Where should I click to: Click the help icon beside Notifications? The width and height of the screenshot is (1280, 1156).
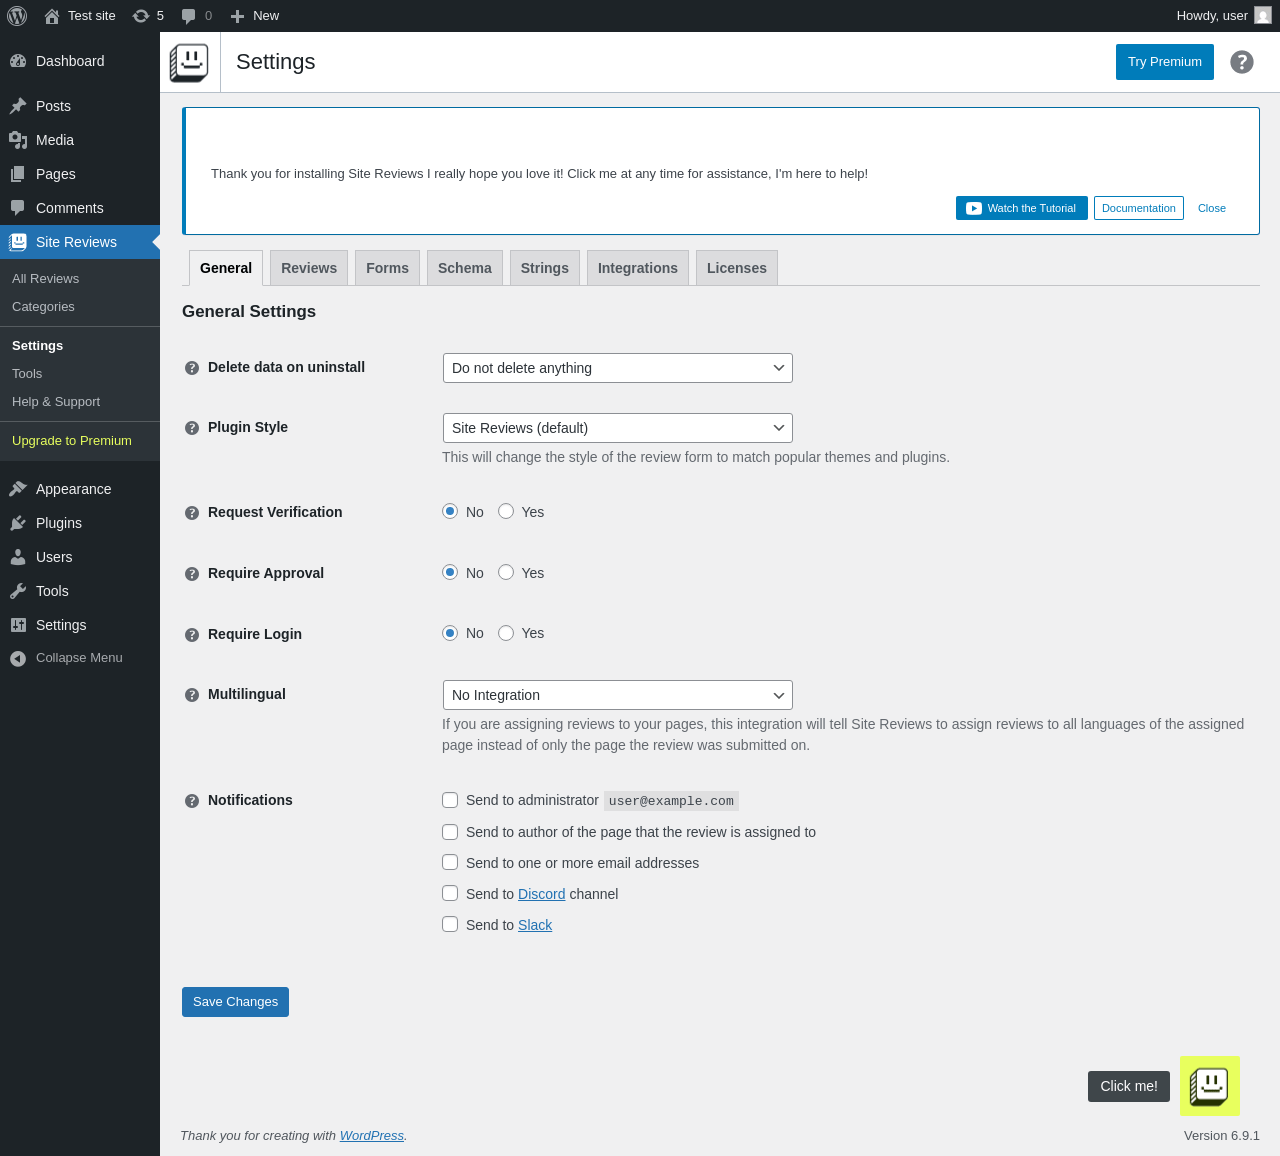click(x=192, y=801)
